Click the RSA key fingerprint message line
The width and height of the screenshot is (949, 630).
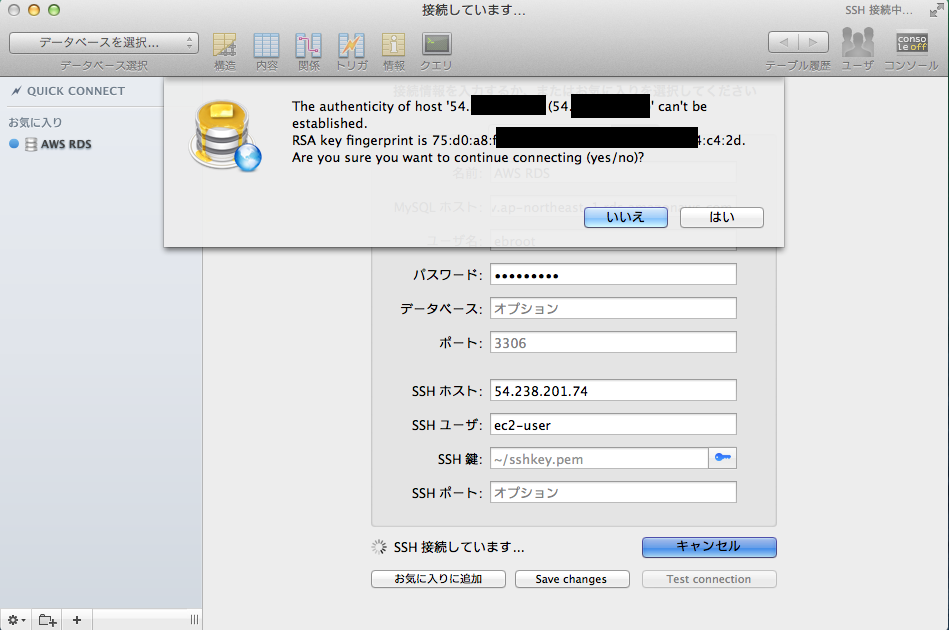click(x=519, y=140)
